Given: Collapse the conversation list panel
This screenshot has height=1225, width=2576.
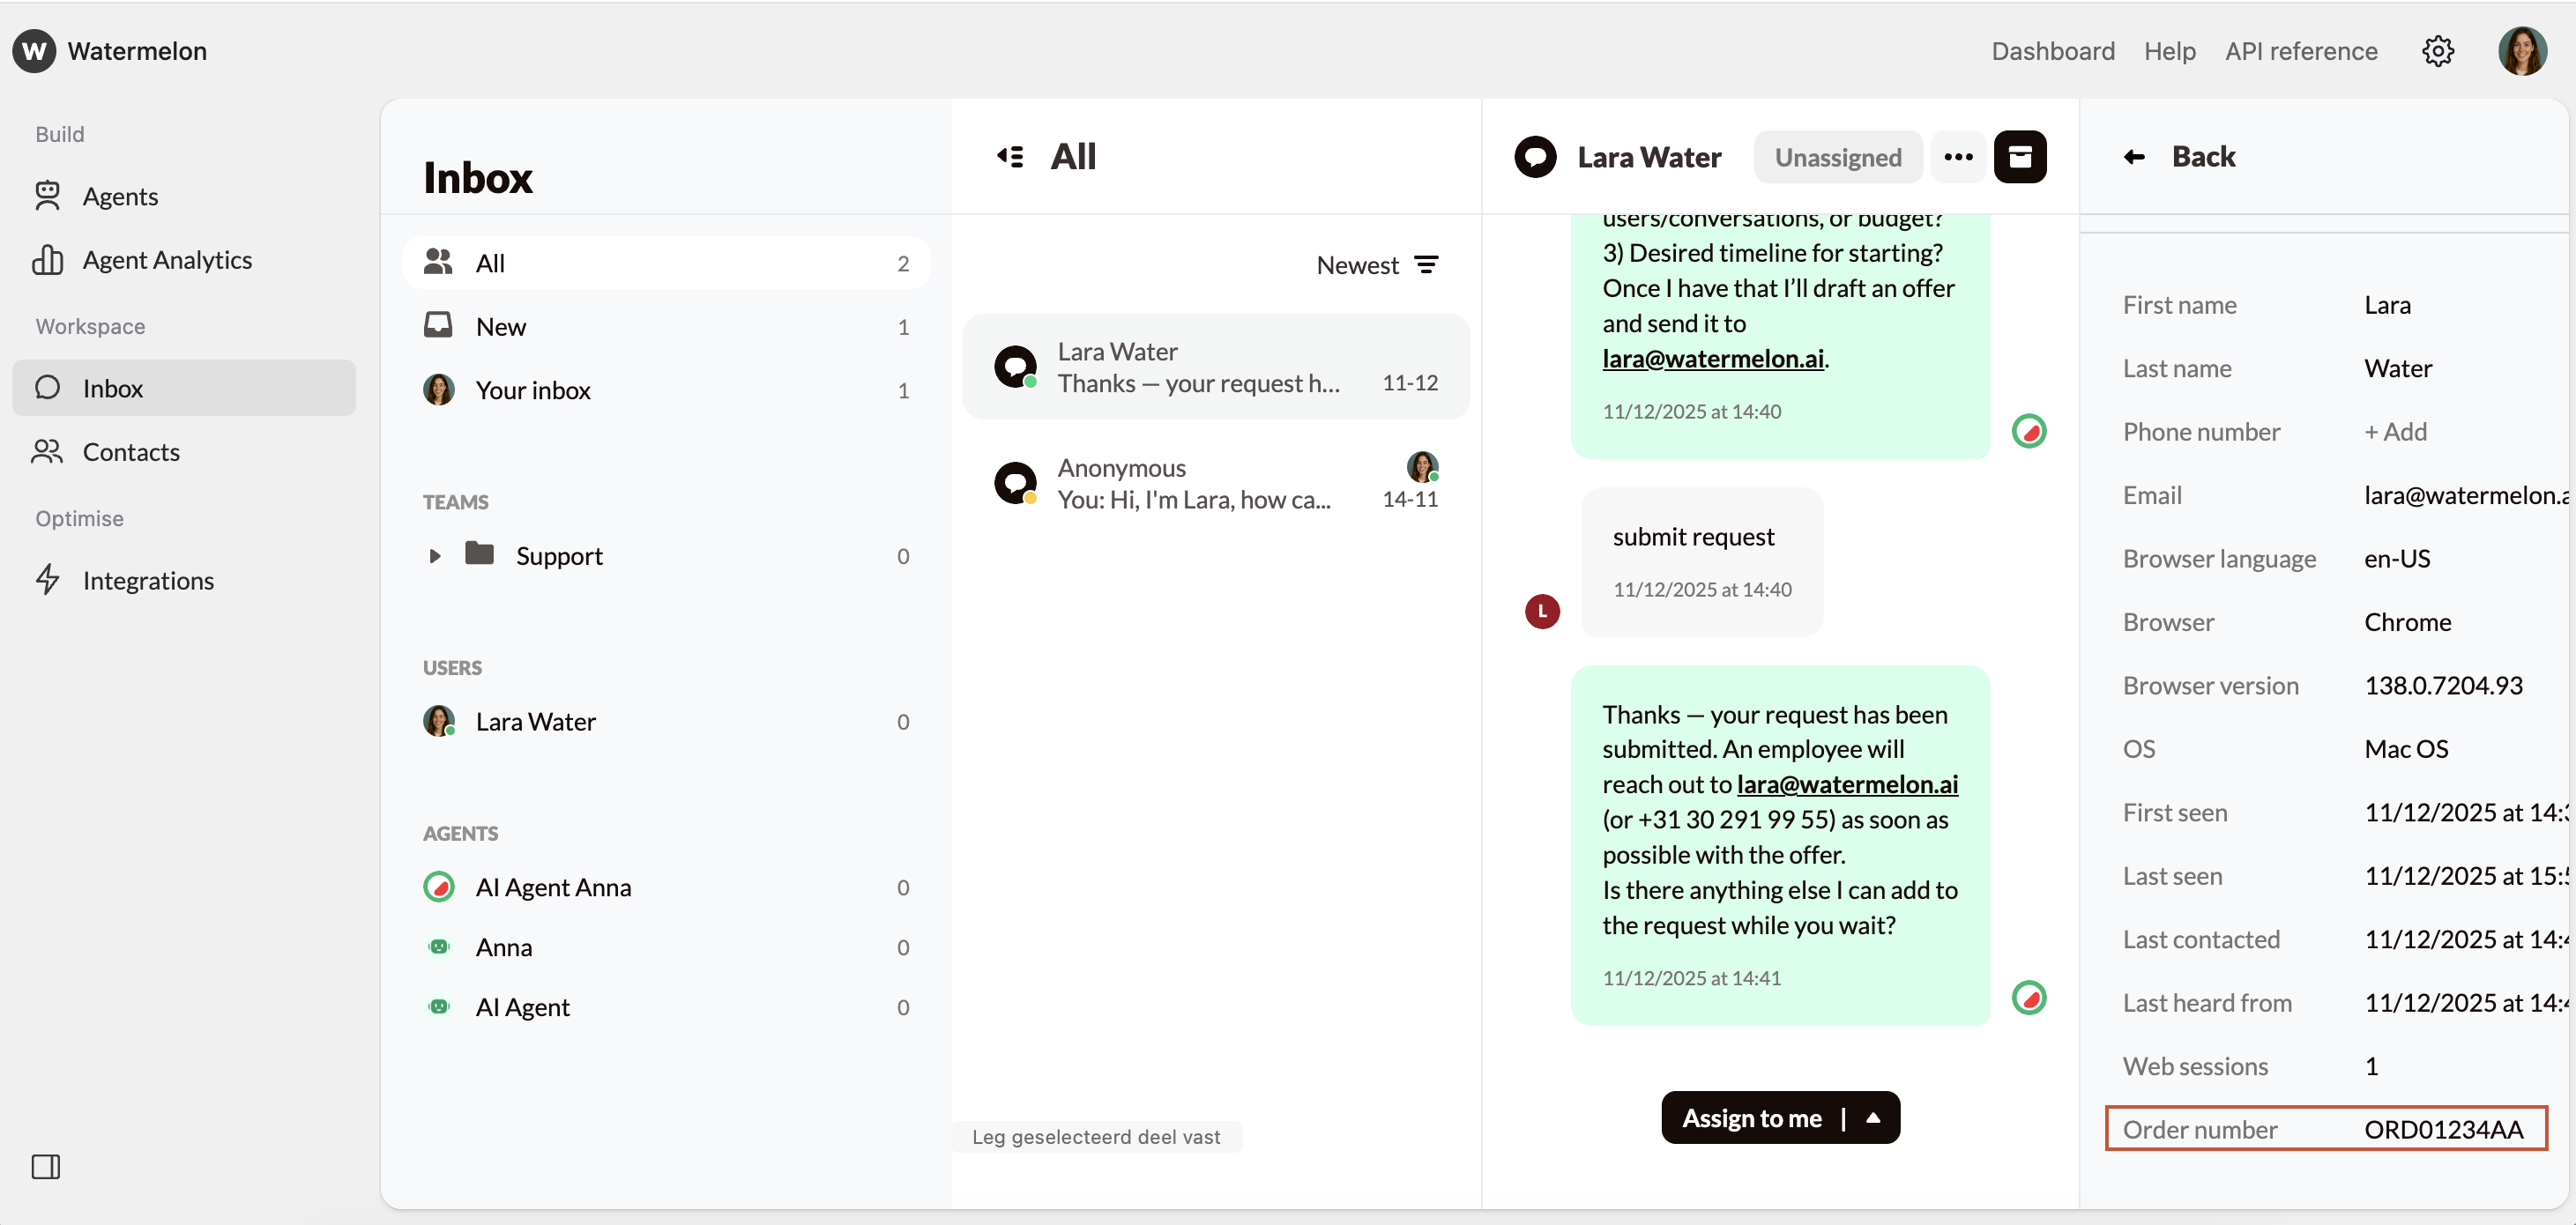Looking at the screenshot, I should click(x=1010, y=156).
